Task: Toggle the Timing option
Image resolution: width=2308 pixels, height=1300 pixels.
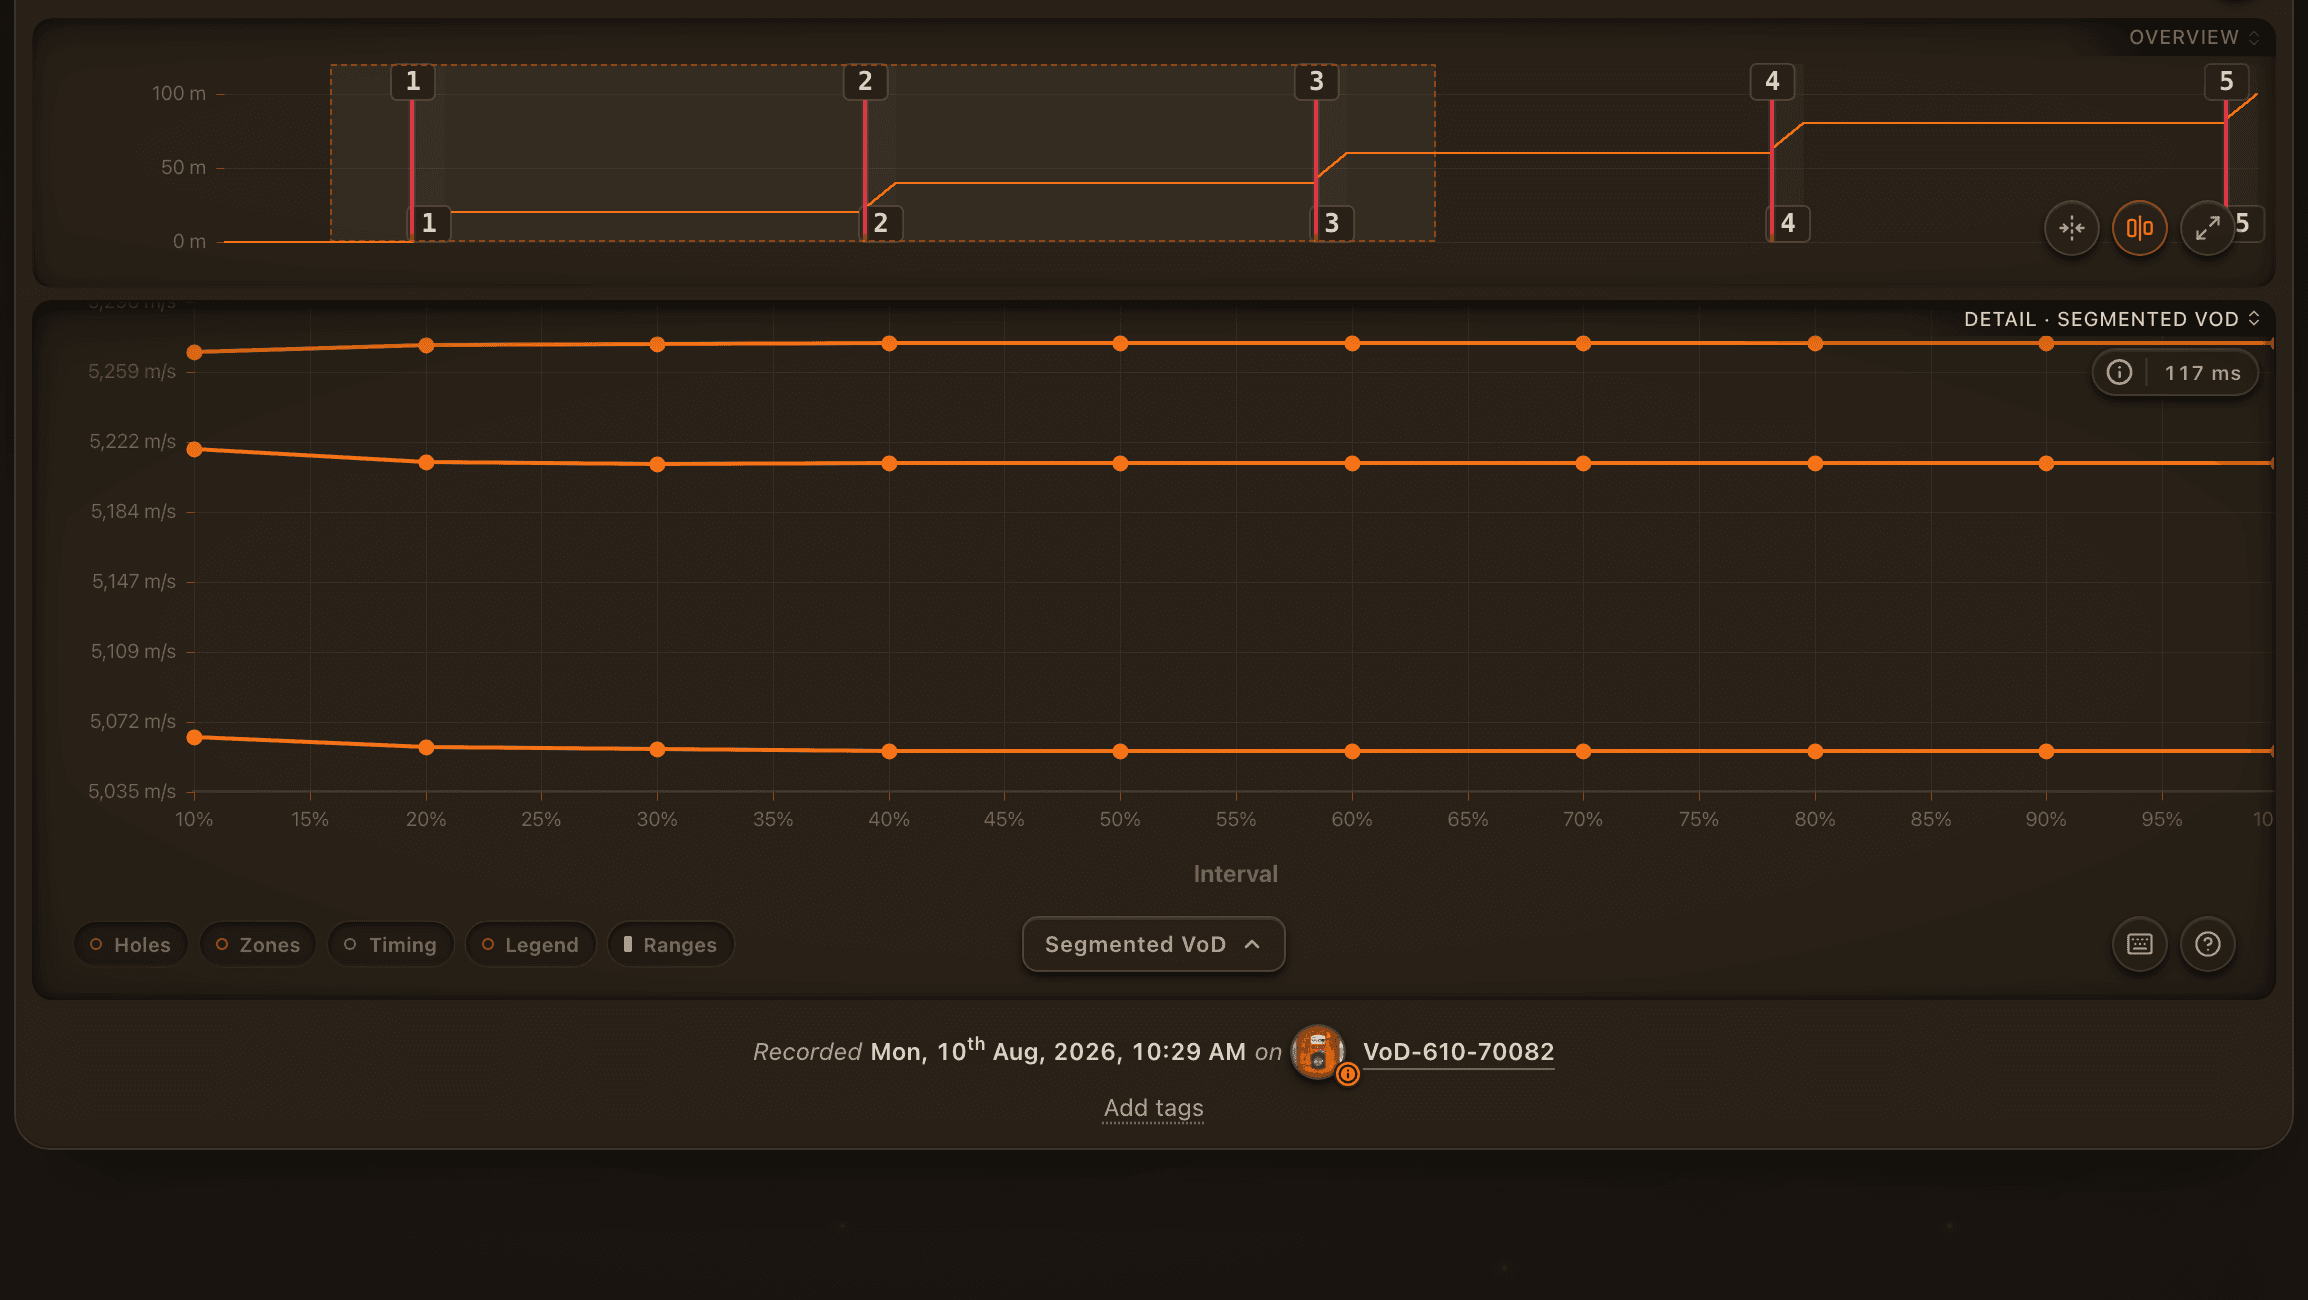Action: [x=391, y=945]
